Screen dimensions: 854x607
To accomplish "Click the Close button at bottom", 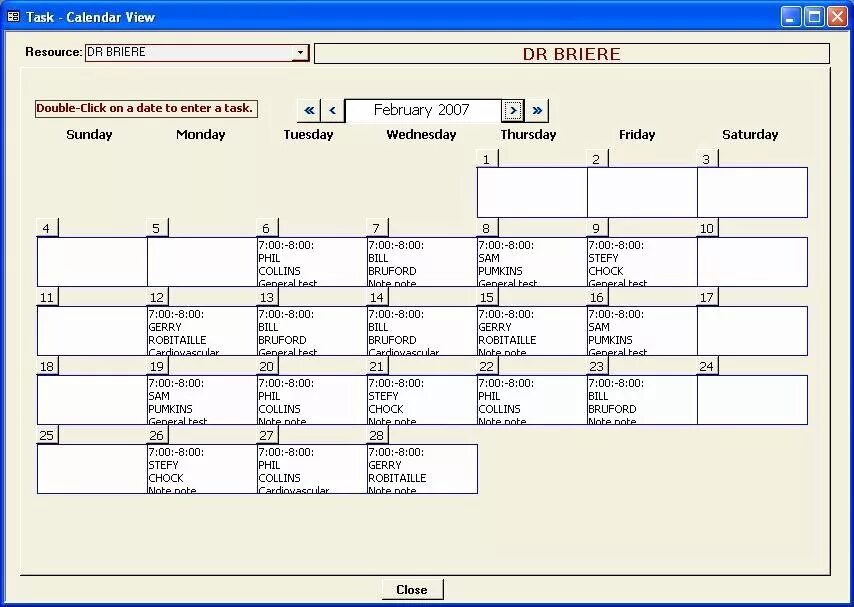I will [x=412, y=590].
